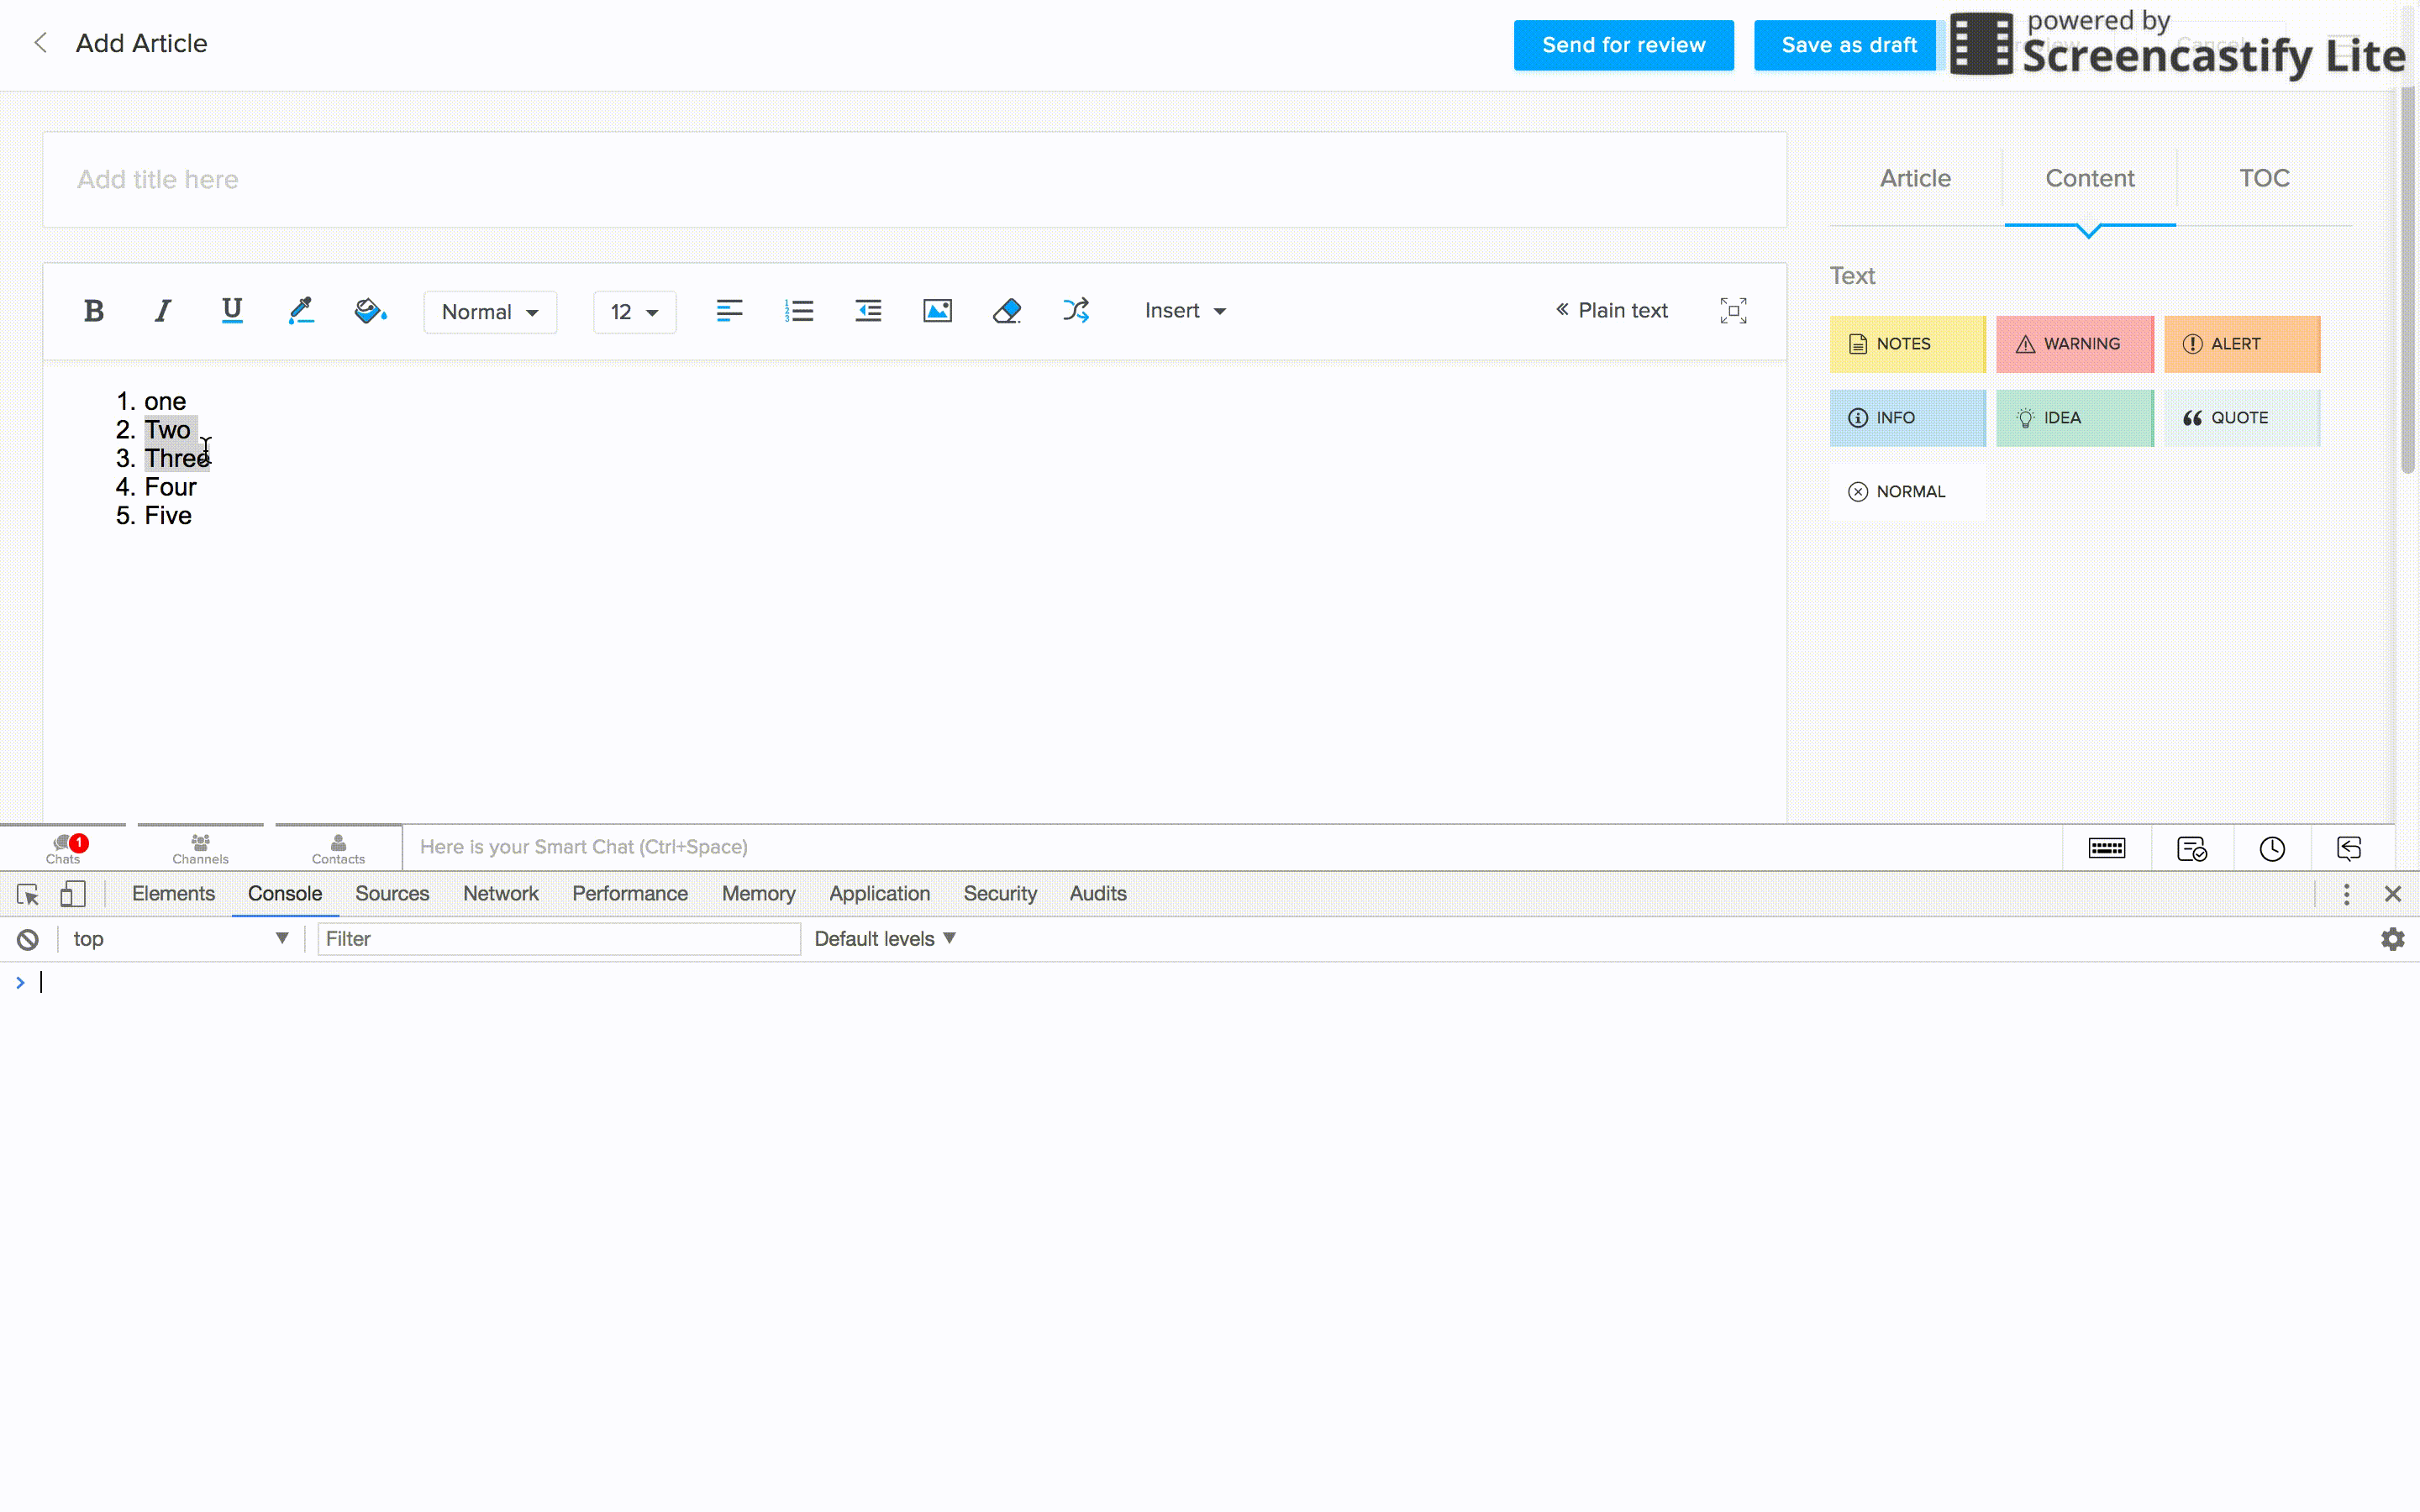Open the font size 12 dropdown
The image size is (2420, 1512).
(x=634, y=311)
